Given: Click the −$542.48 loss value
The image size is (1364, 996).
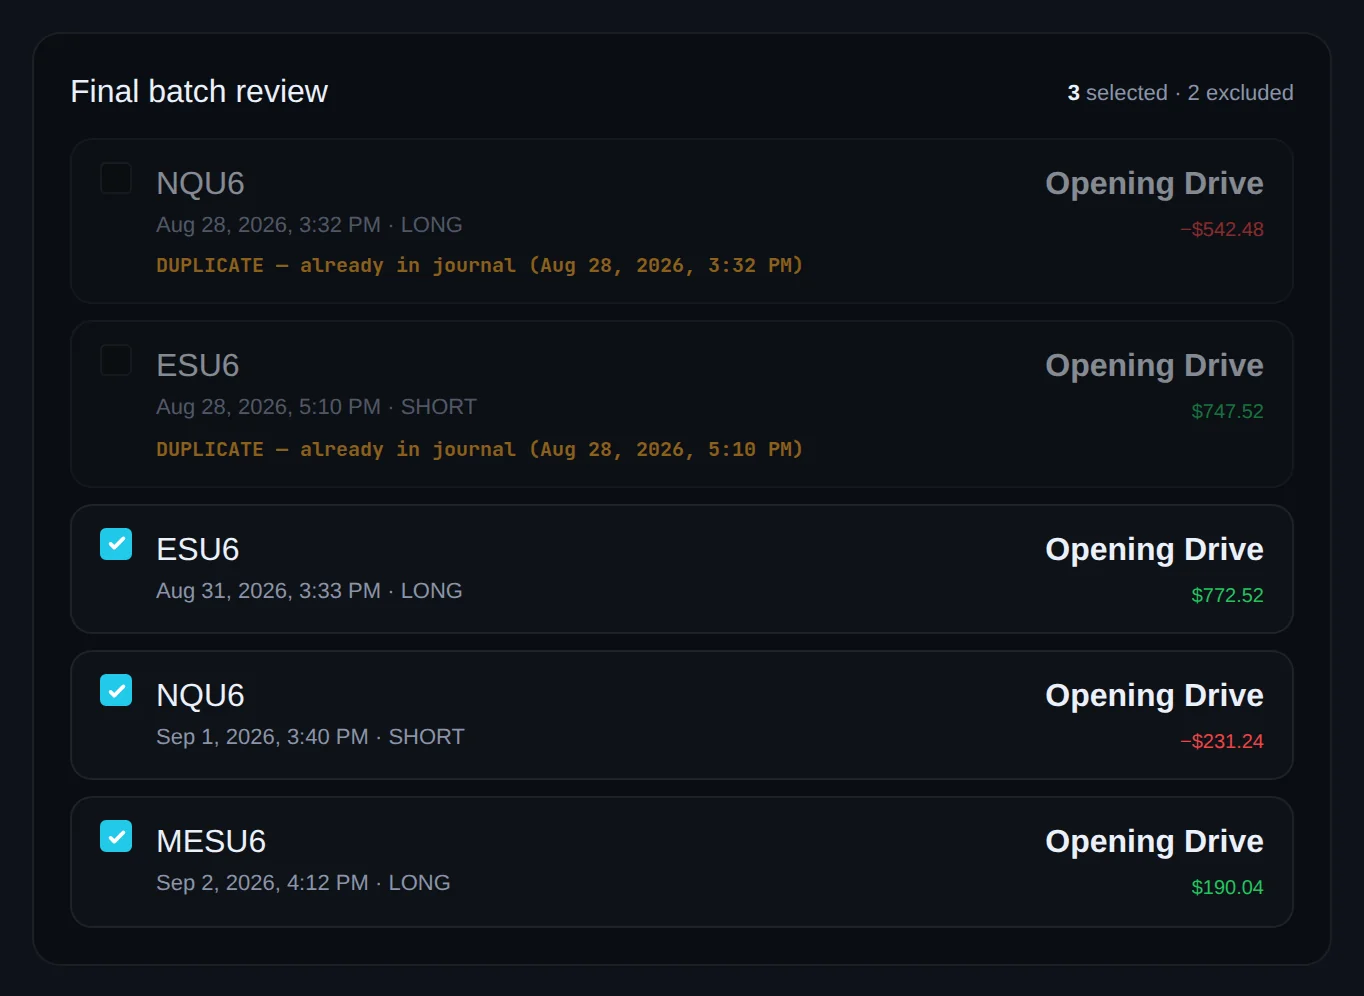Looking at the screenshot, I should [1221, 229].
